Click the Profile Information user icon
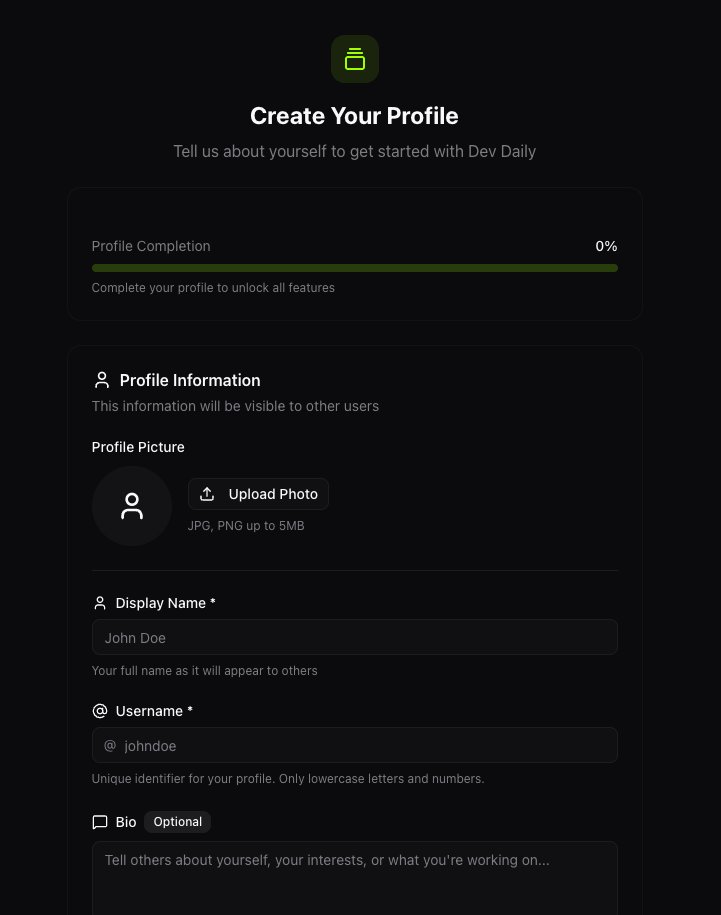 pos(102,380)
